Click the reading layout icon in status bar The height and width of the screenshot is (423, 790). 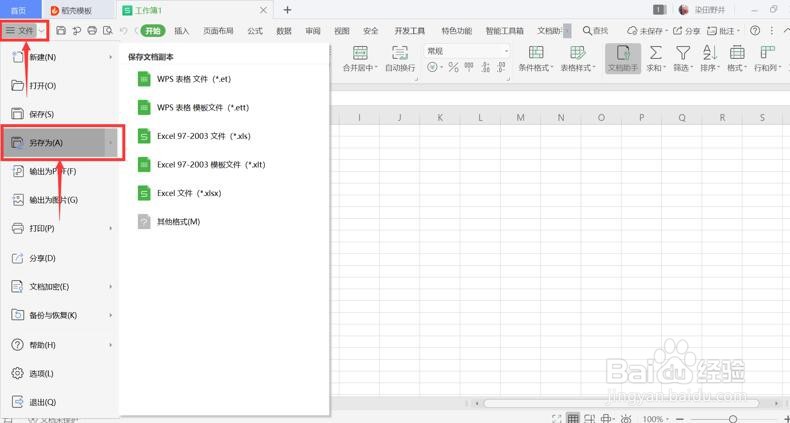[607, 418]
